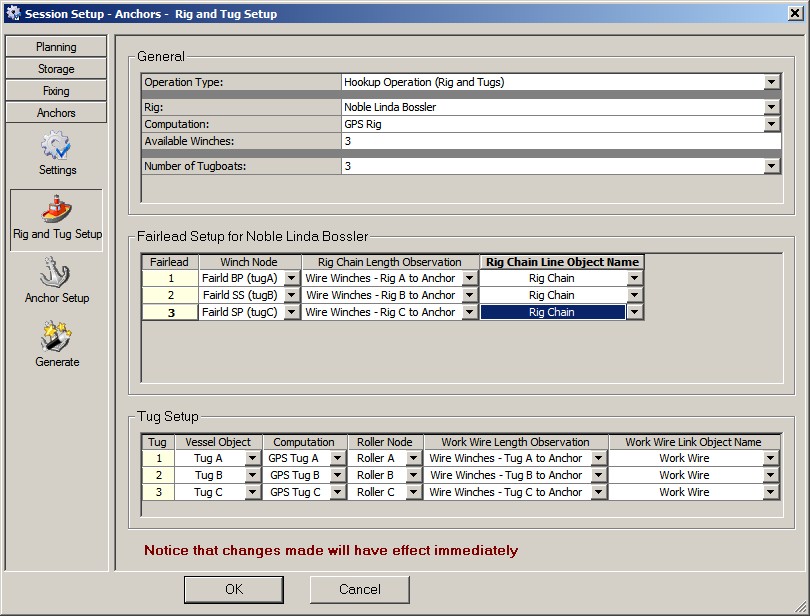Open Wire Winches - Tug C to Anchor dropdown
The height and width of the screenshot is (616, 810).
[598, 493]
